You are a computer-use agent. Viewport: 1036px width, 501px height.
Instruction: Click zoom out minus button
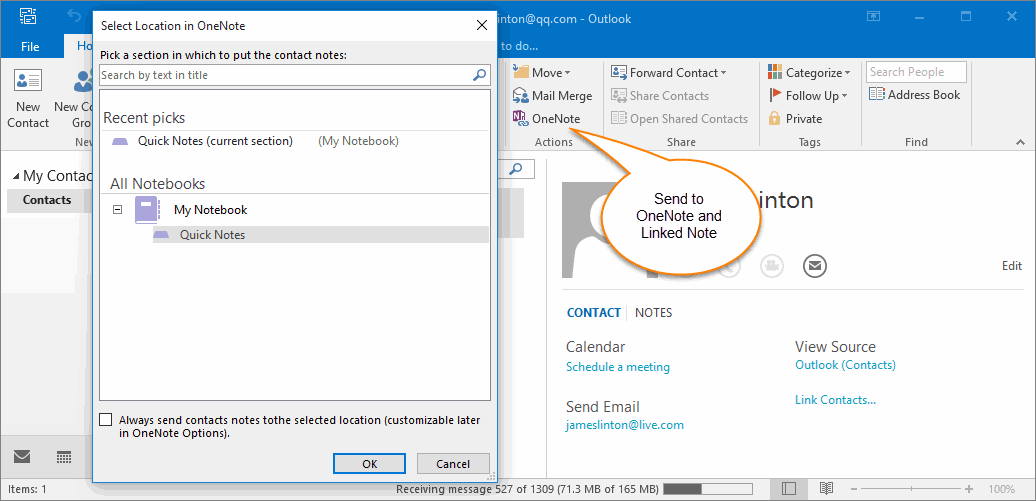(854, 489)
